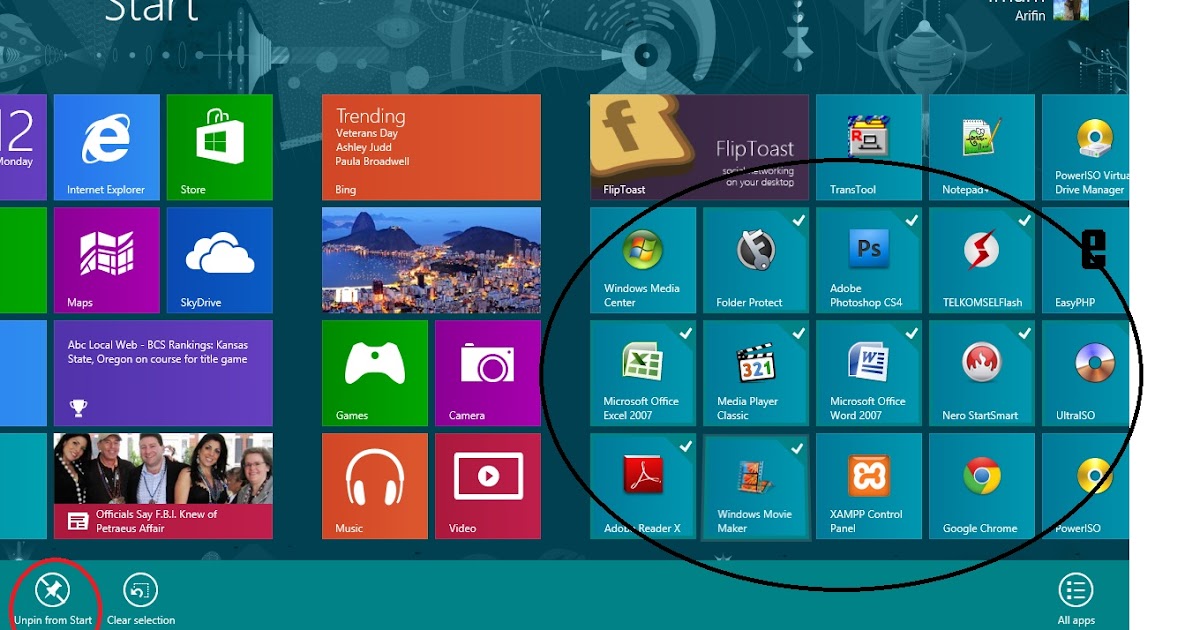Image resolution: width=1200 pixels, height=630 pixels.
Task: Uncheck the Adobe Reader X checkmark
Action: (x=686, y=446)
